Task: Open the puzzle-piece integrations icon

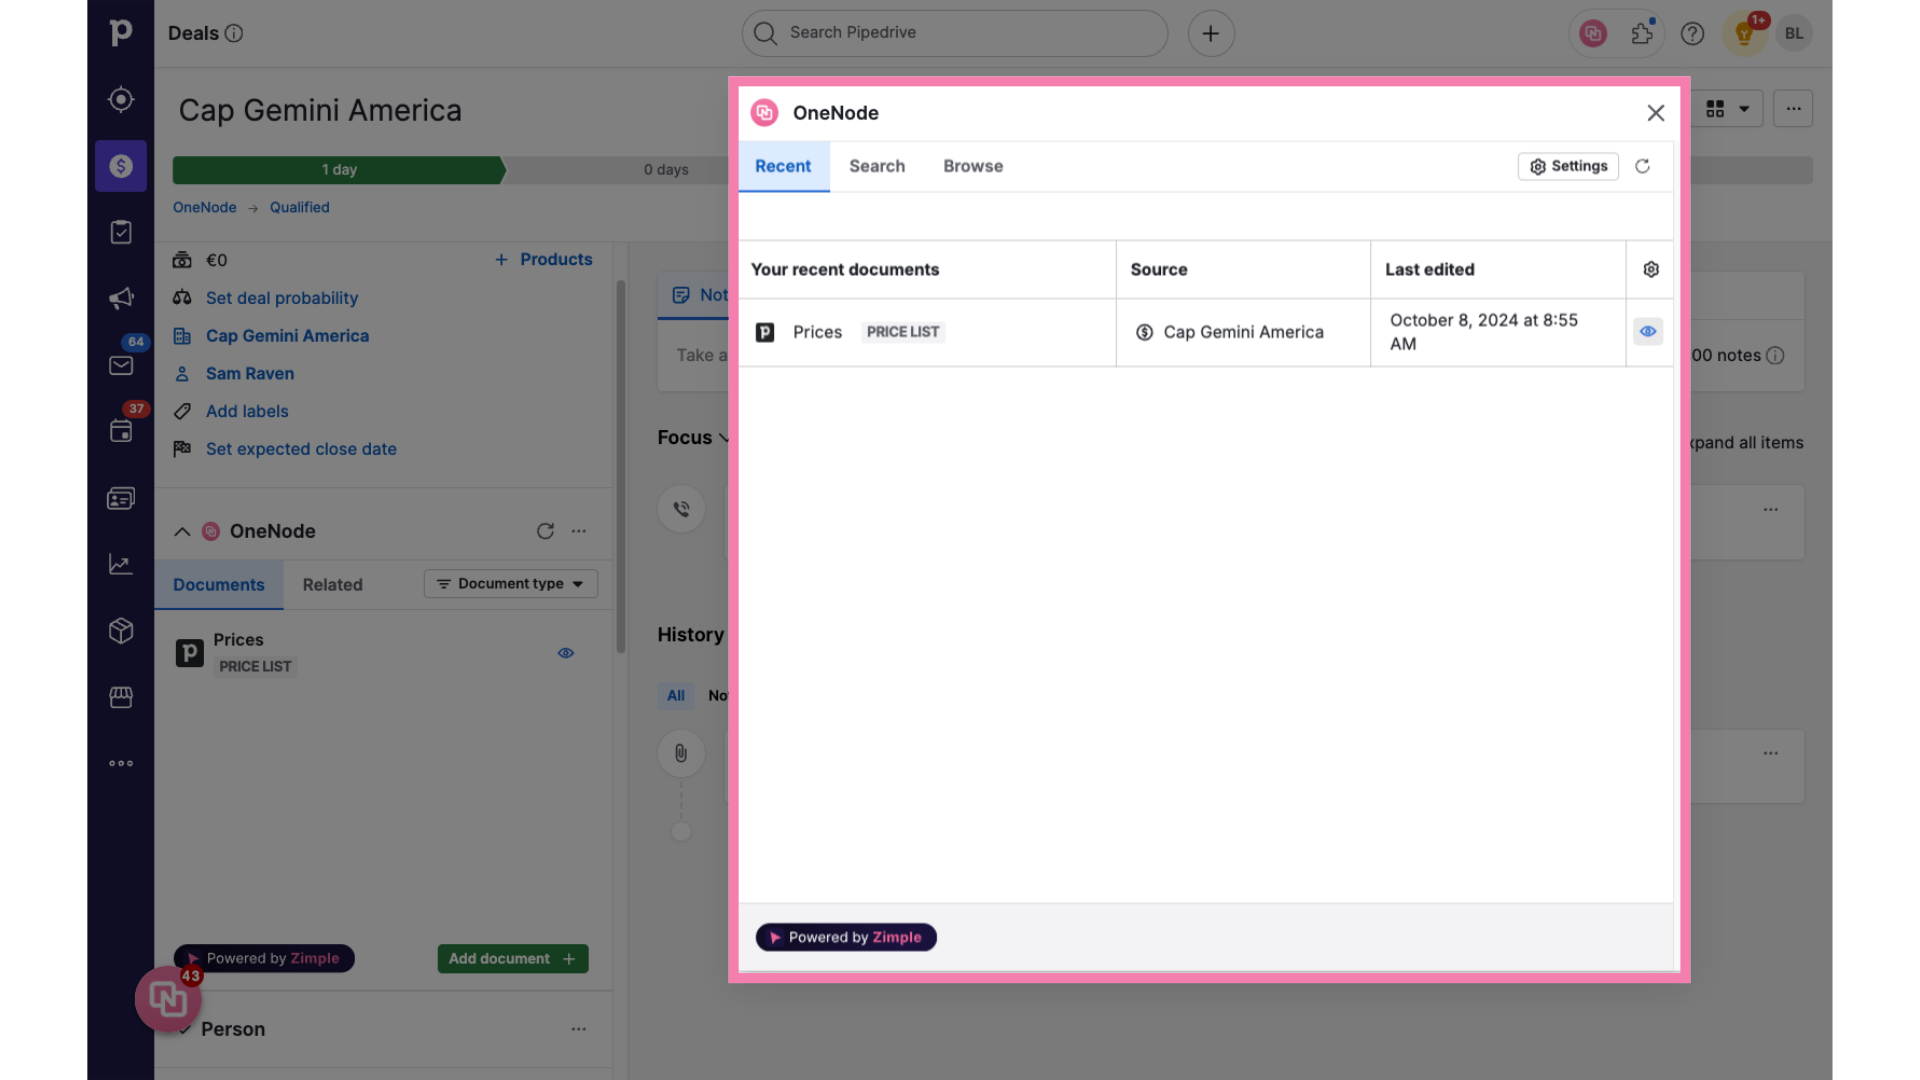Action: (x=1643, y=33)
